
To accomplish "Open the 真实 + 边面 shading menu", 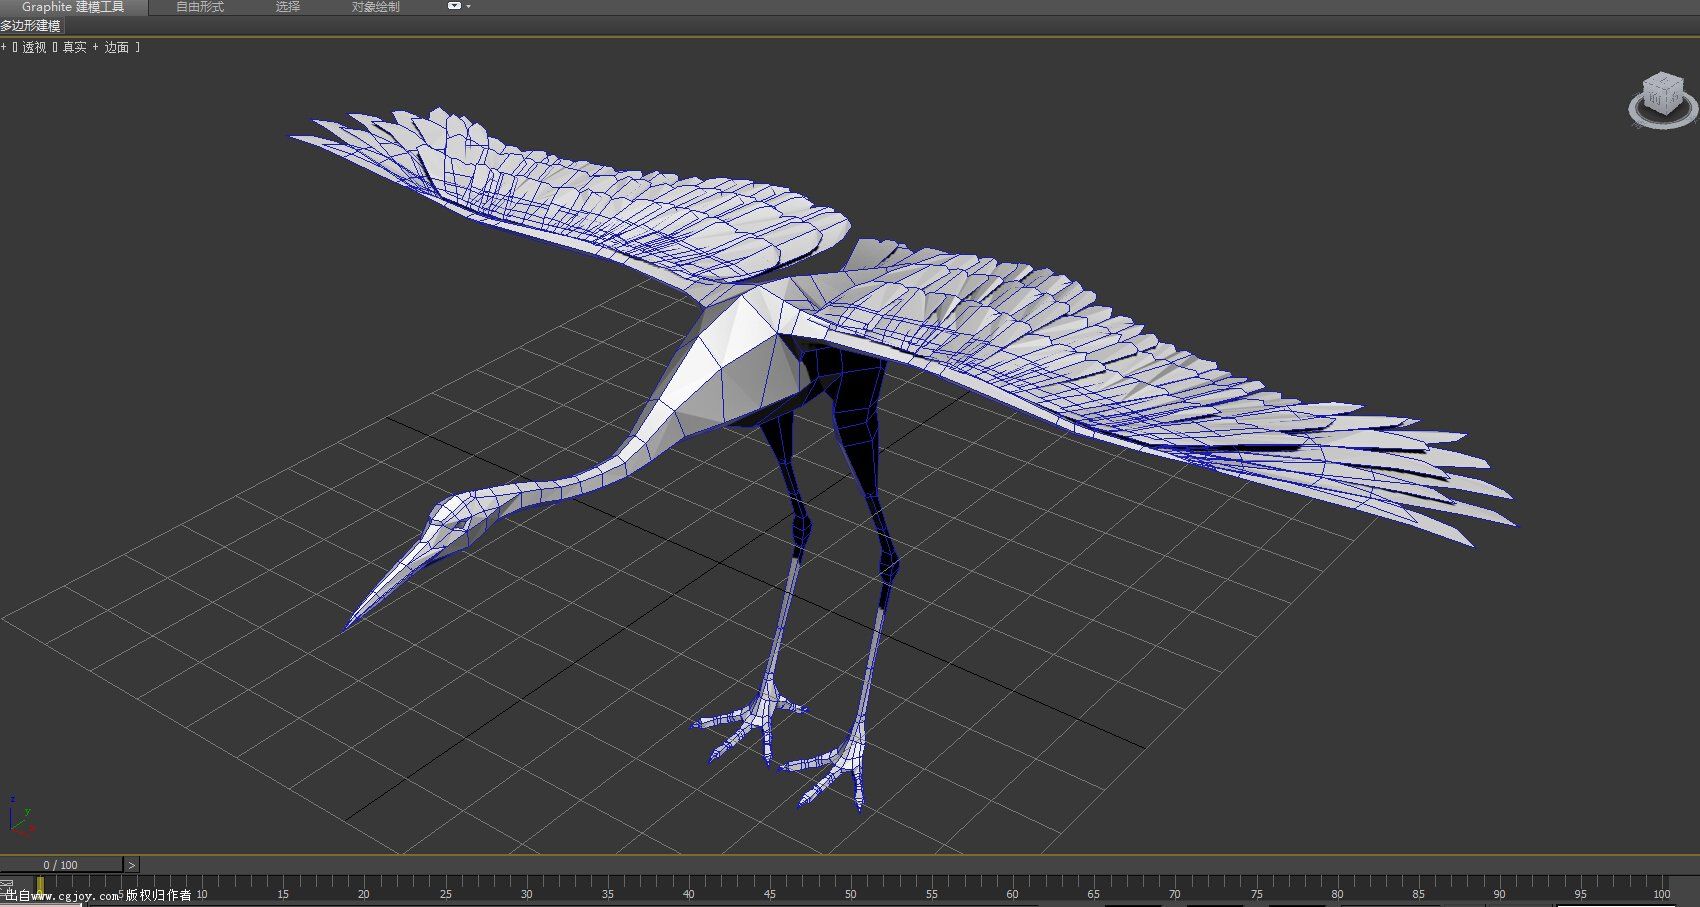I will point(96,47).
